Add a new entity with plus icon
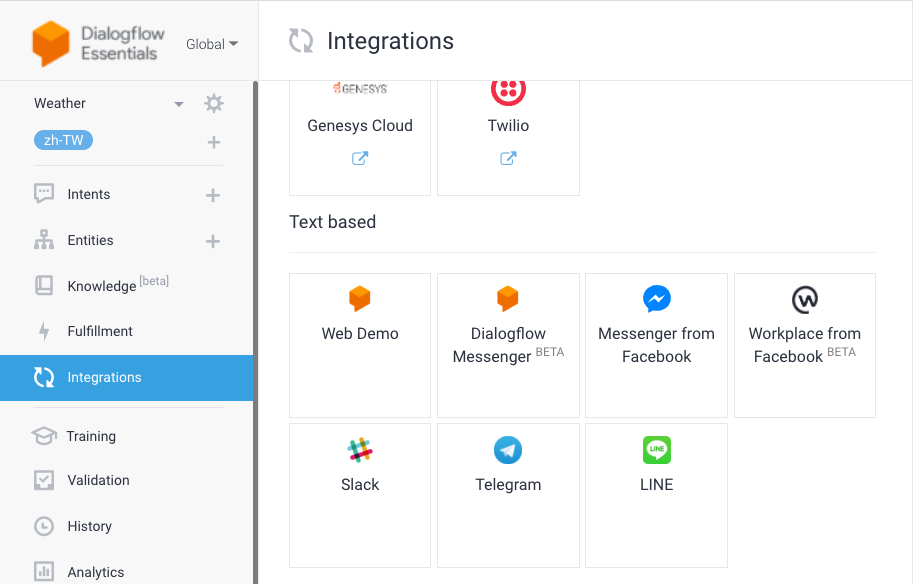Viewport: 913px width, 584px height. click(213, 241)
